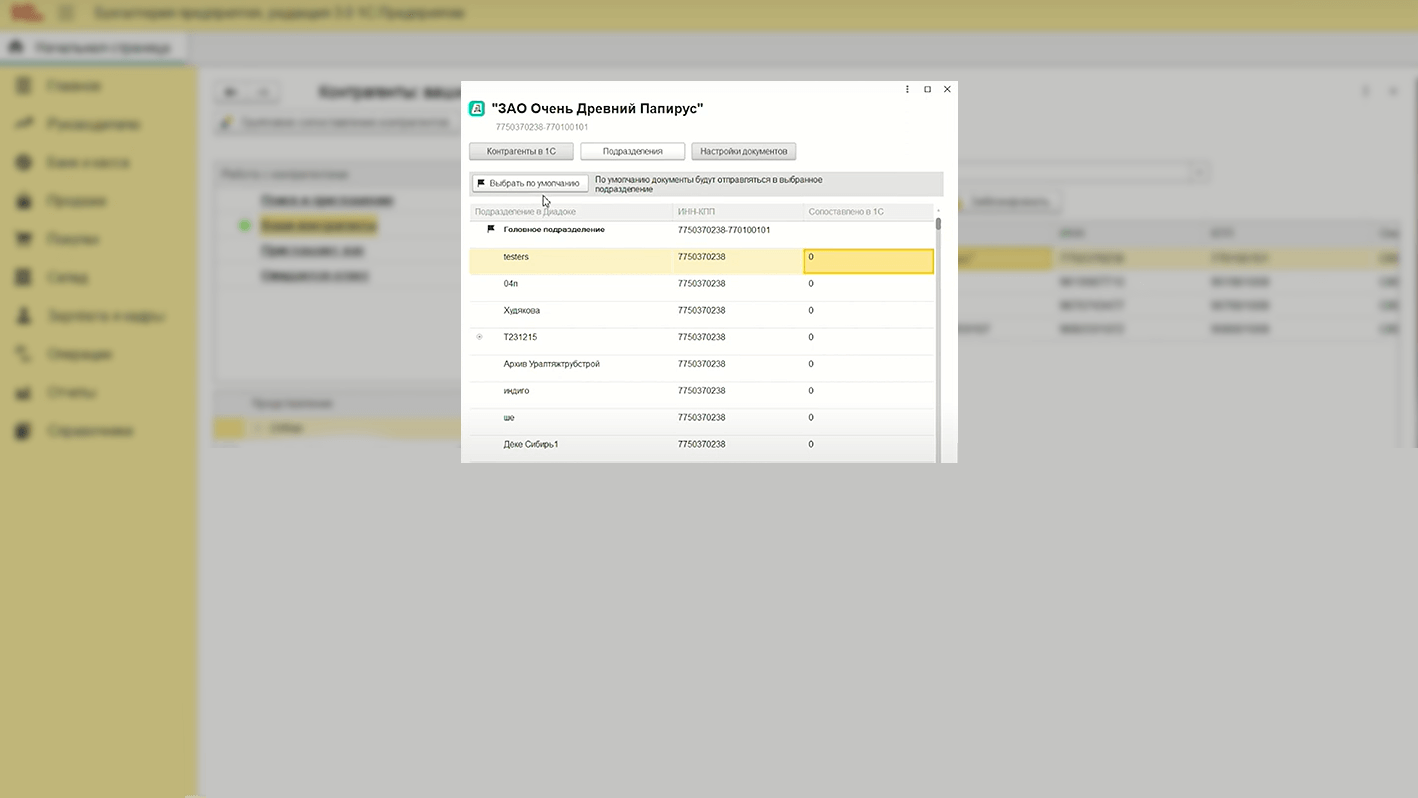Switch to the Подразделения section
The height and width of the screenshot is (798, 1418).
point(632,151)
